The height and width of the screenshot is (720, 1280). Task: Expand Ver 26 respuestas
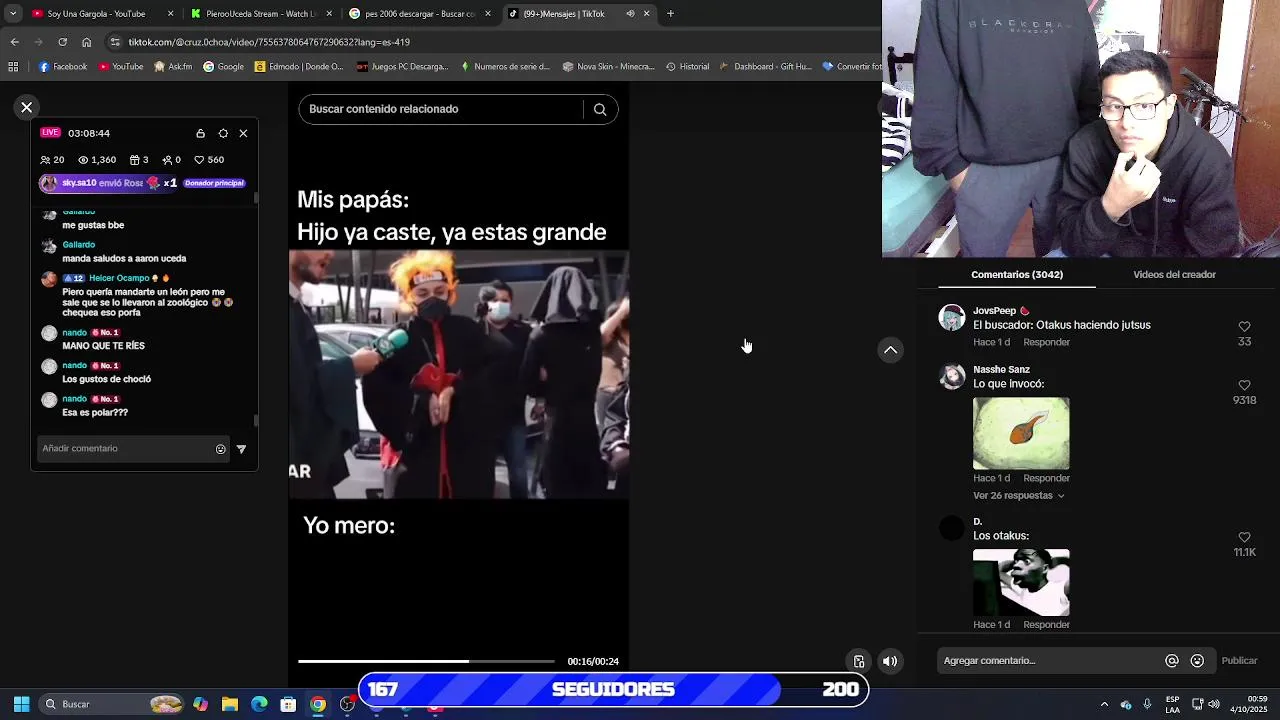[x=1018, y=496]
